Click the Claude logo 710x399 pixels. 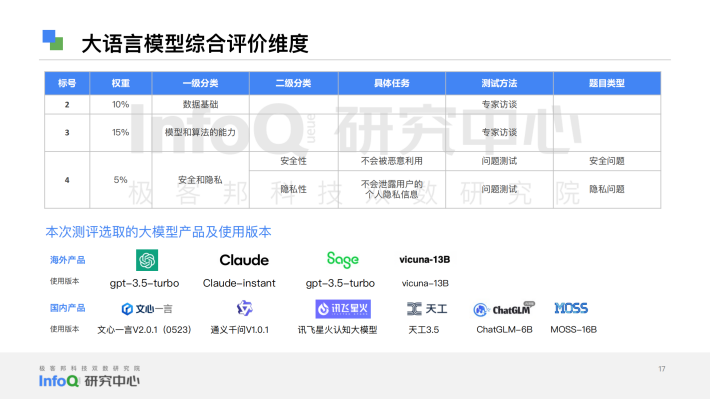pyautogui.click(x=244, y=260)
